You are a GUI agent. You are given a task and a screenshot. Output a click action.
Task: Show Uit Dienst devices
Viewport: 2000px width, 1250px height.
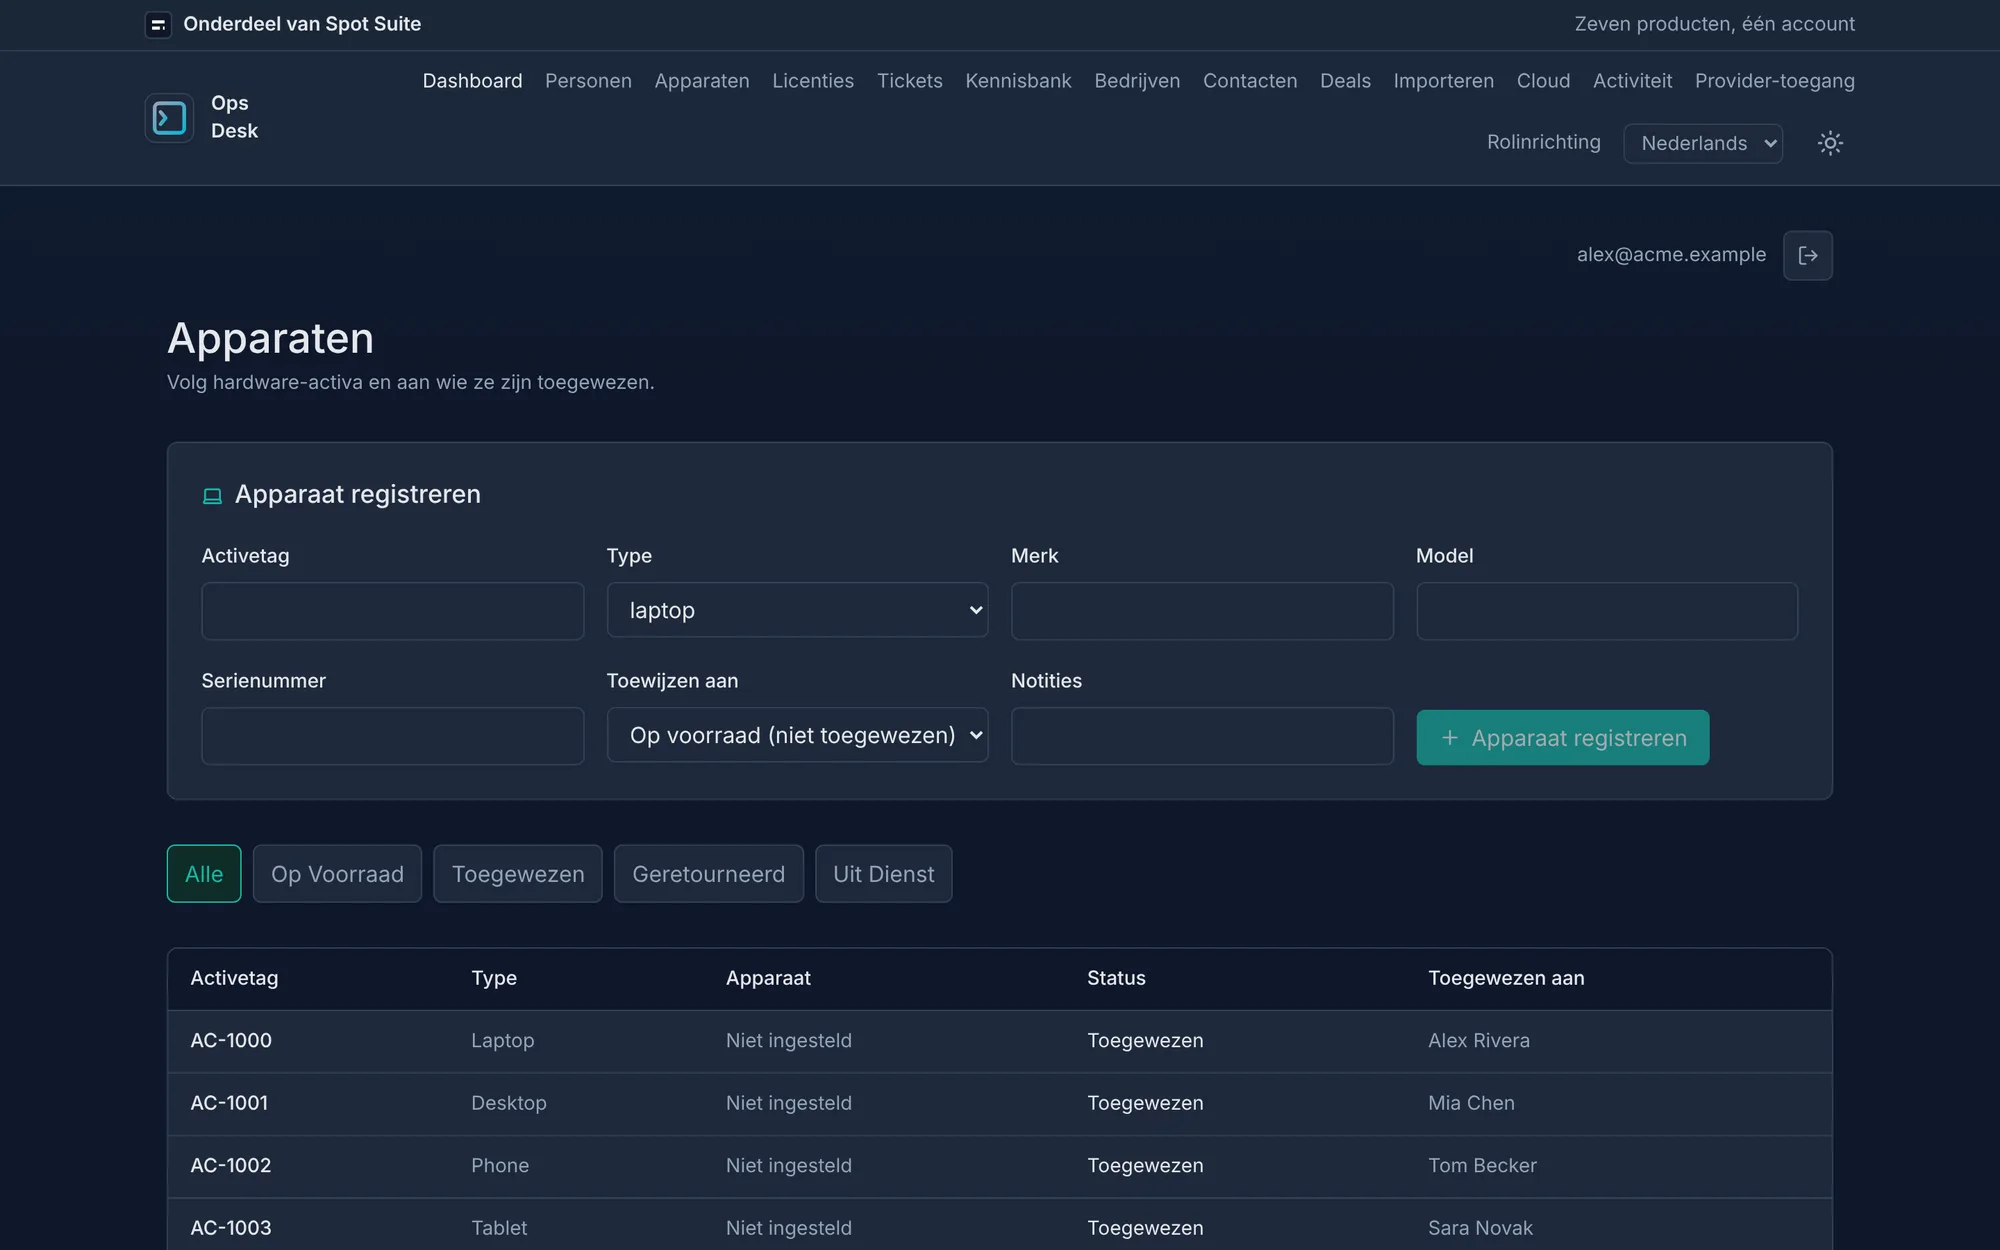coord(883,874)
